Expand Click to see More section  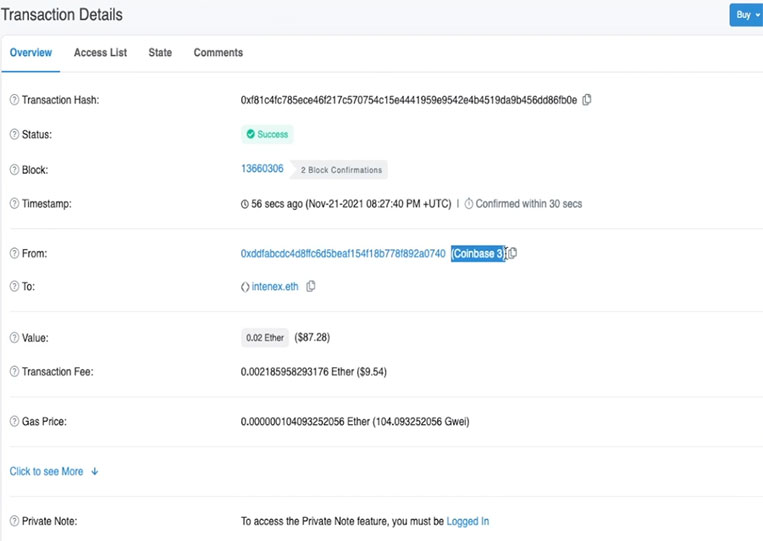coord(54,471)
